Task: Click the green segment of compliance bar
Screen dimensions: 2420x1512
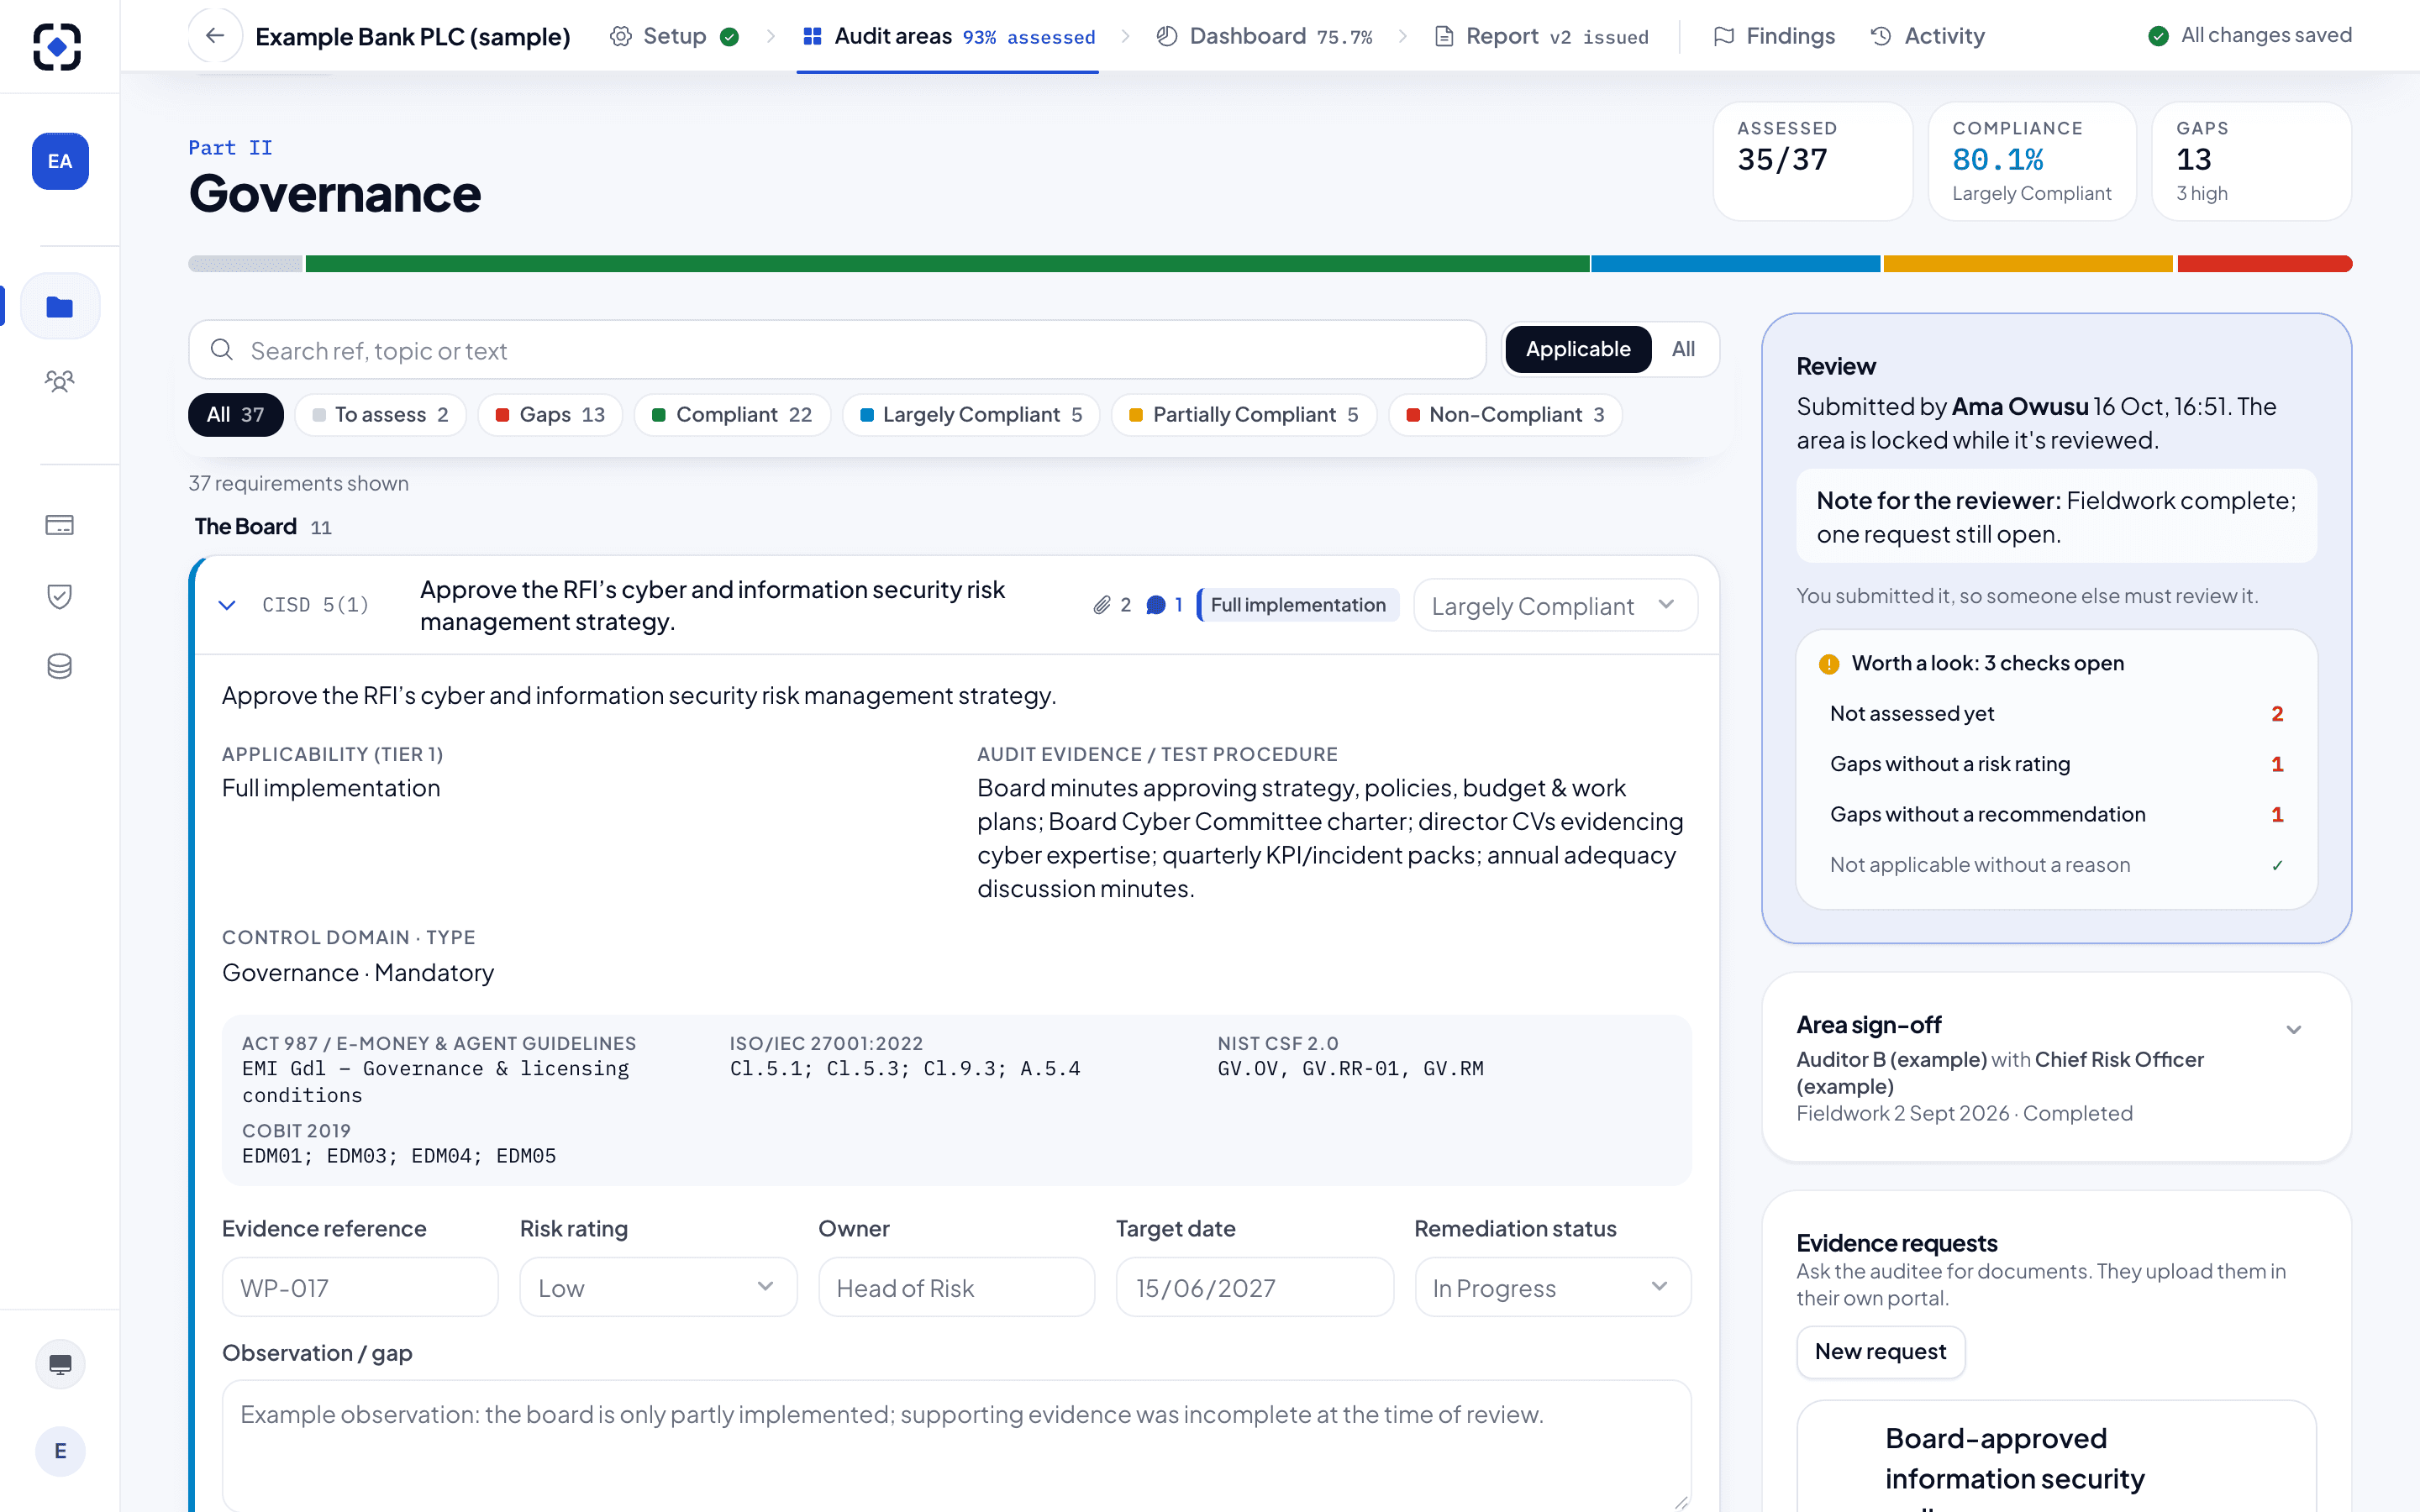Action: tap(947, 264)
